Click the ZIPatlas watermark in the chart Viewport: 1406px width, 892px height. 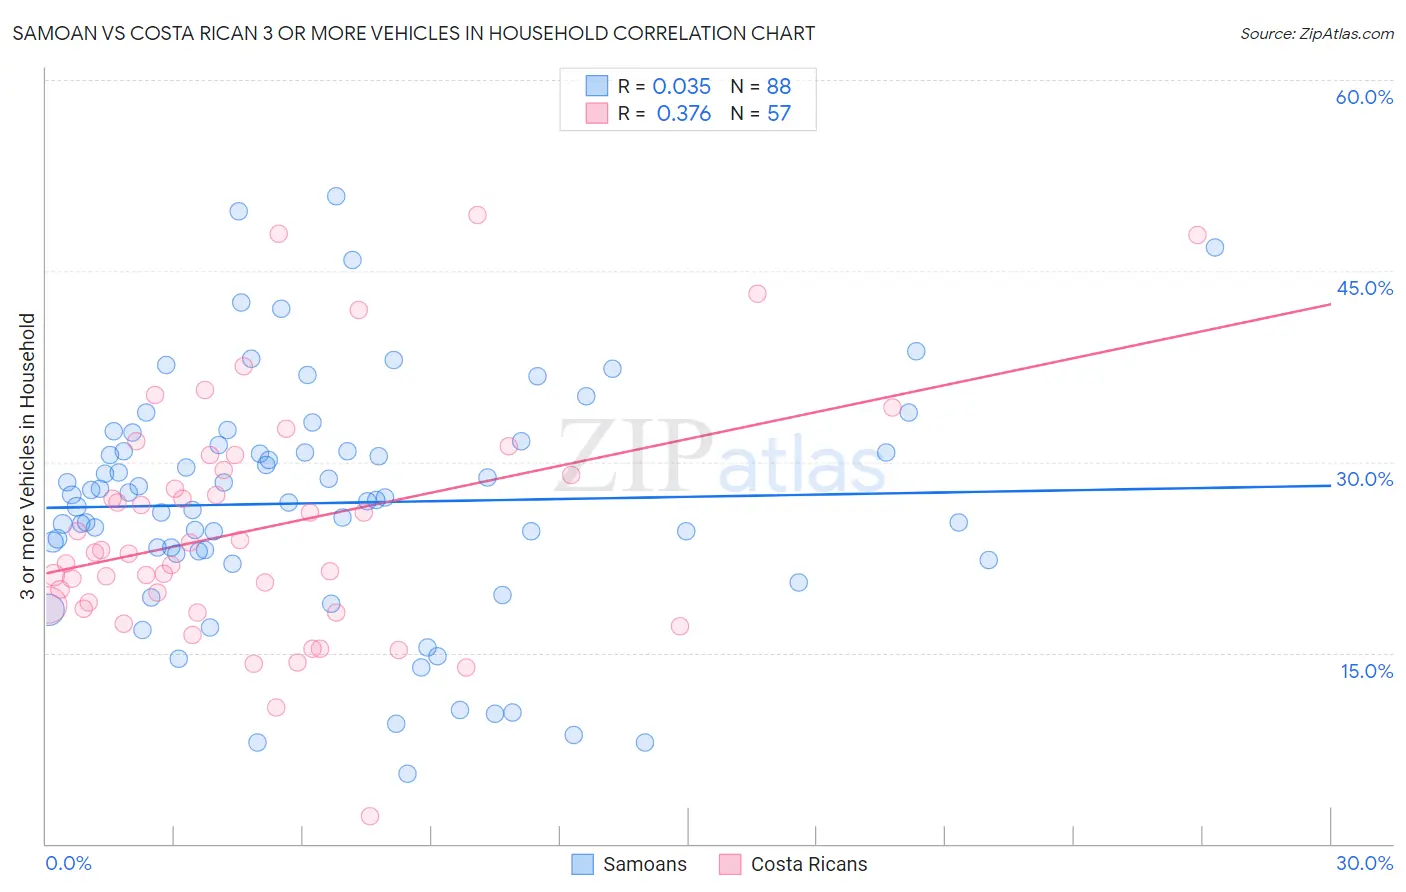[721, 459]
